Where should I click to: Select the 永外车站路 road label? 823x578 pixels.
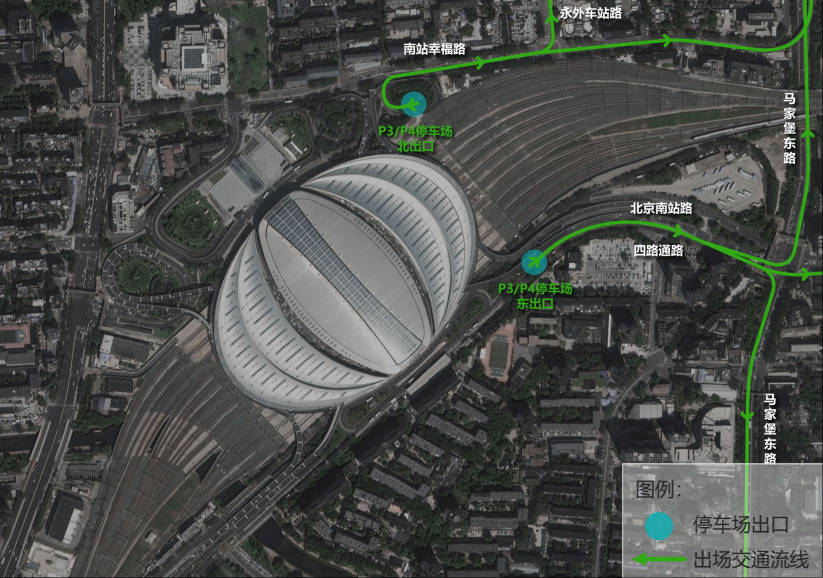[x=590, y=13]
